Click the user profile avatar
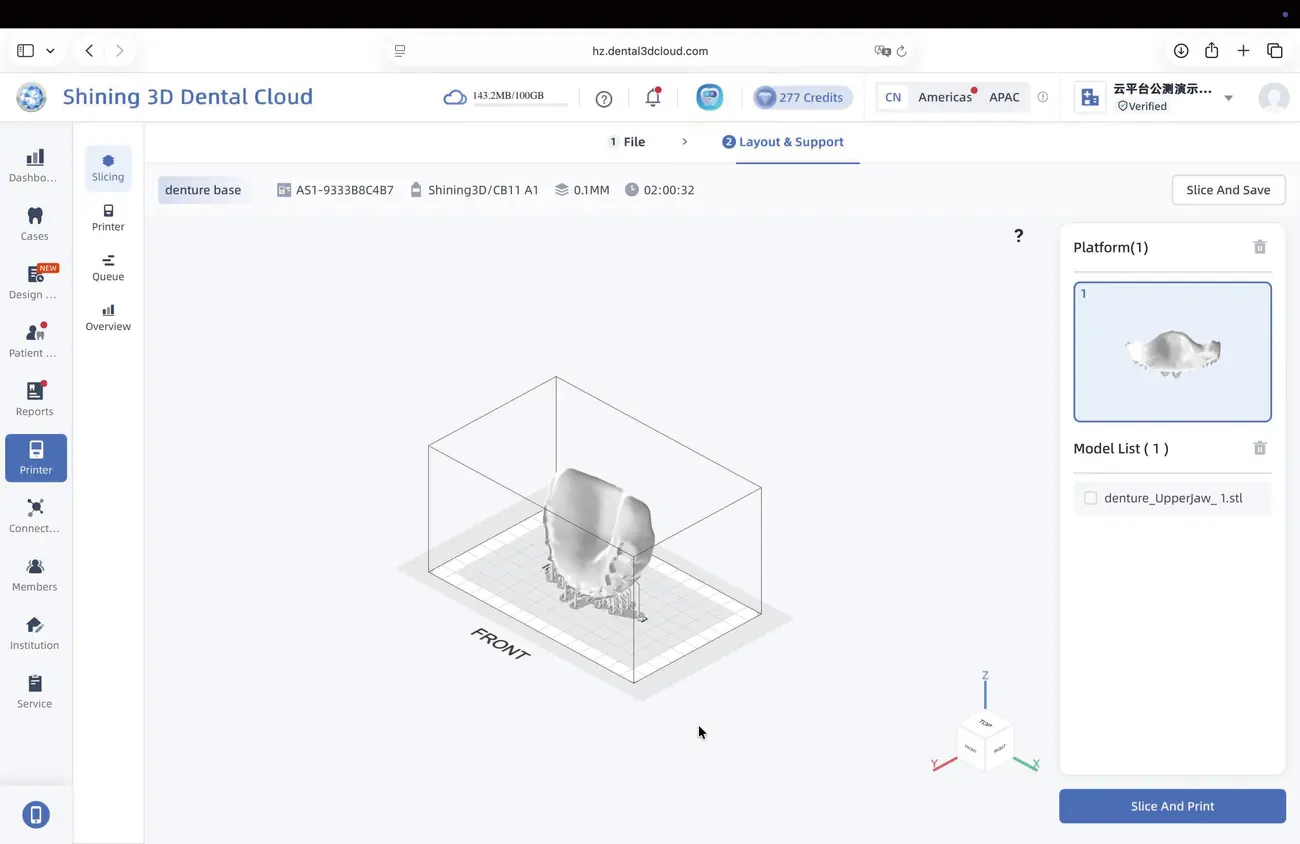This screenshot has width=1300, height=844. coord(1273,98)
